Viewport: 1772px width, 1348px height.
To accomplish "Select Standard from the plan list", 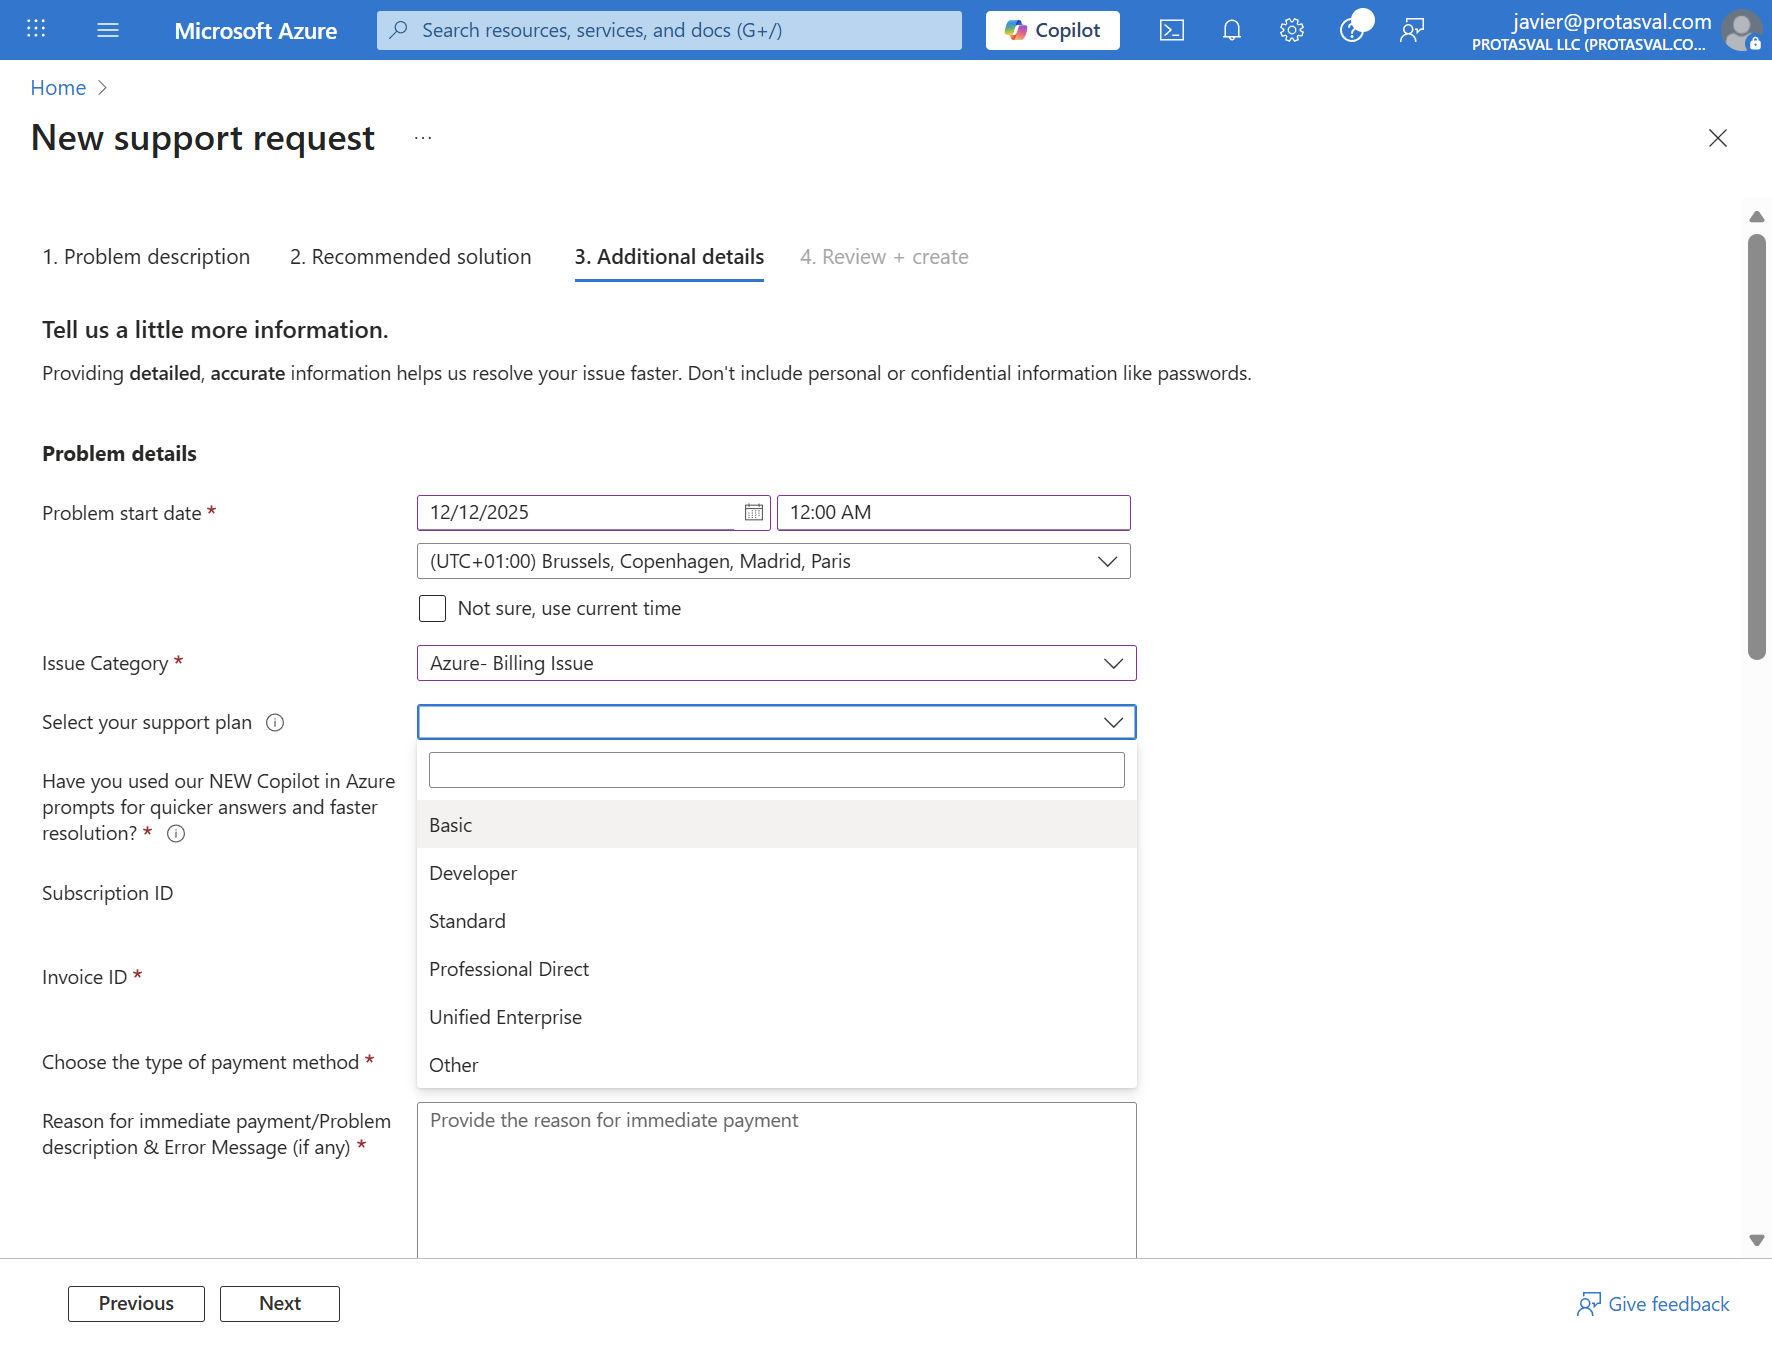I will 777,921.
